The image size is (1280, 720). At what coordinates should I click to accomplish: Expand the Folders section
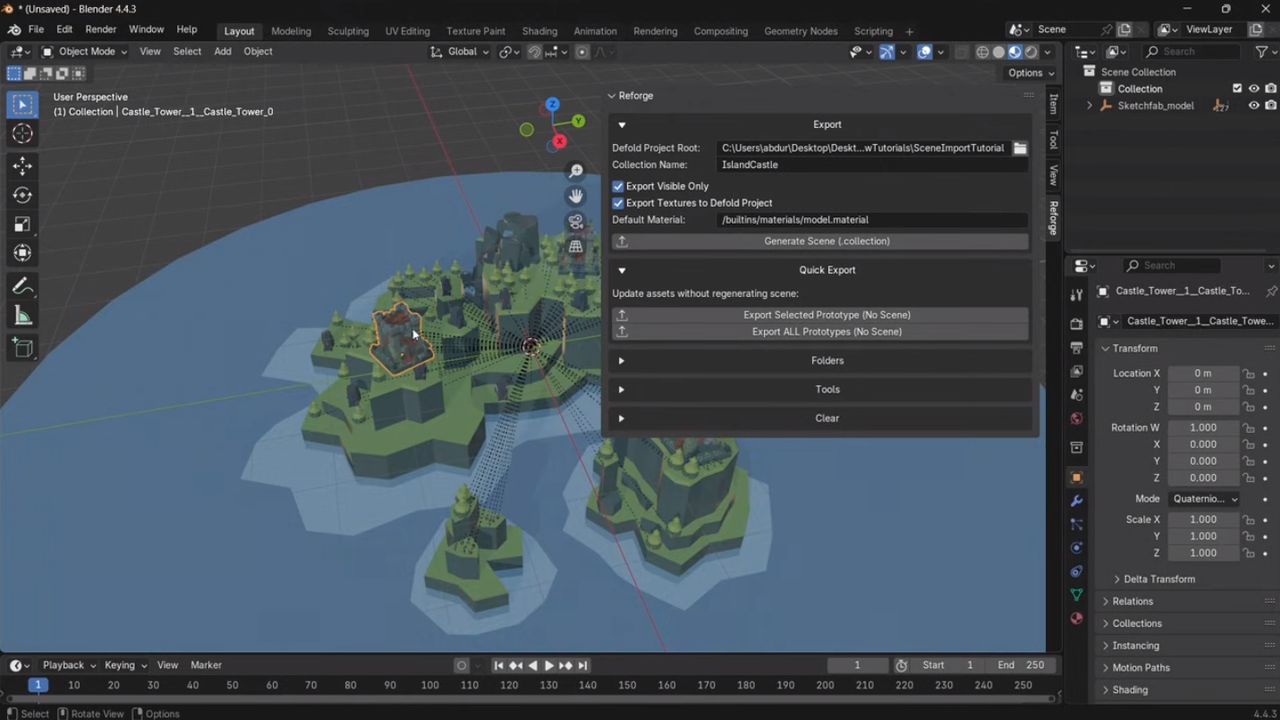(826, 361)
